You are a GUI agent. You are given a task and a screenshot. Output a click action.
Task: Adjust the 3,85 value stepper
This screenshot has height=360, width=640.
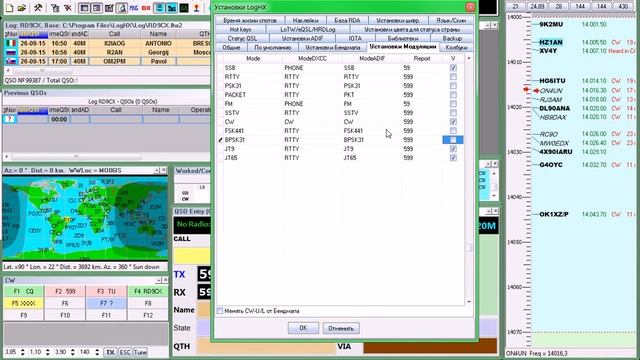click(22, 352)
